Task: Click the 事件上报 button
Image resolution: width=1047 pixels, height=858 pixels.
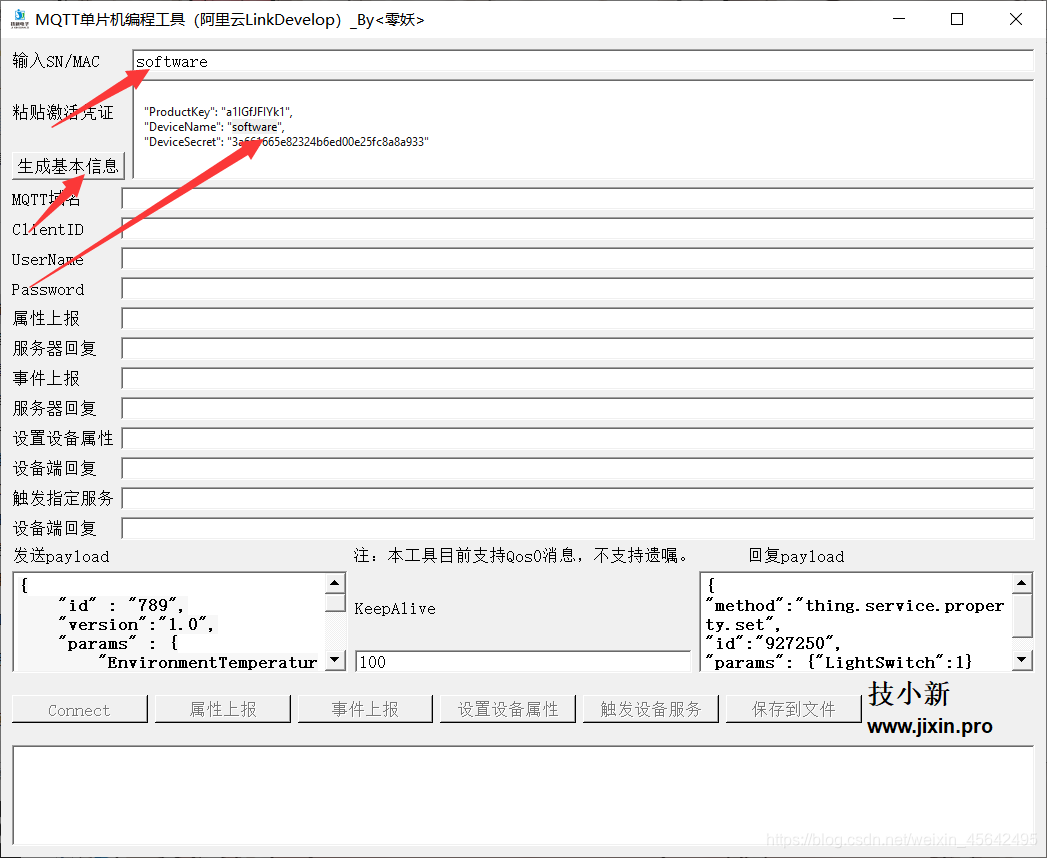Action: point(365,709)
